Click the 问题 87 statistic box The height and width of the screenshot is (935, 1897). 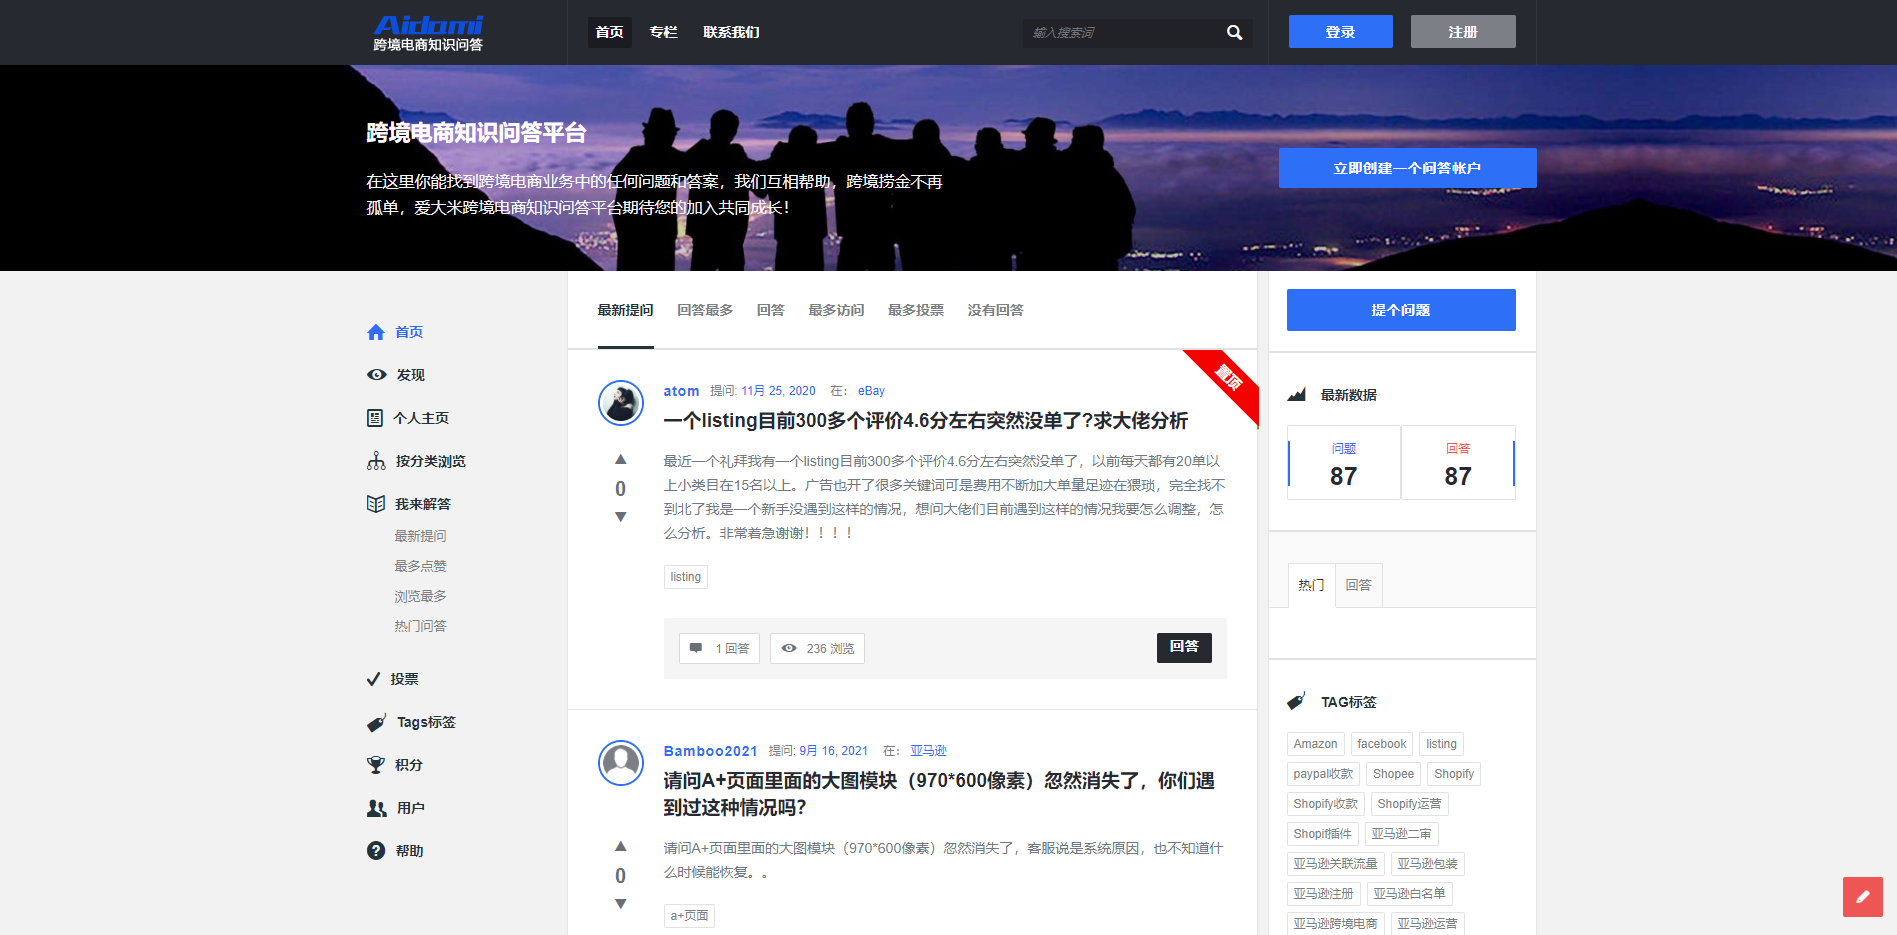pos(1344,463)
